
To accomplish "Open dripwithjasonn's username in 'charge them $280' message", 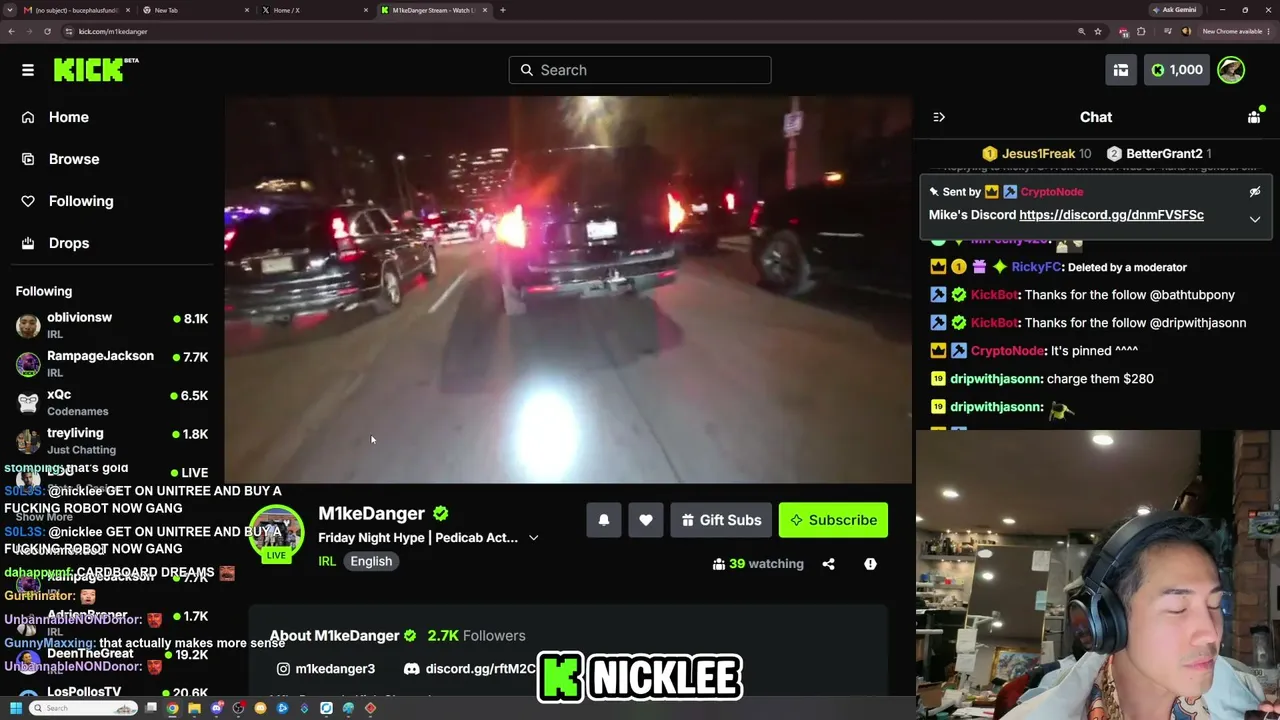I will point(996,379).
